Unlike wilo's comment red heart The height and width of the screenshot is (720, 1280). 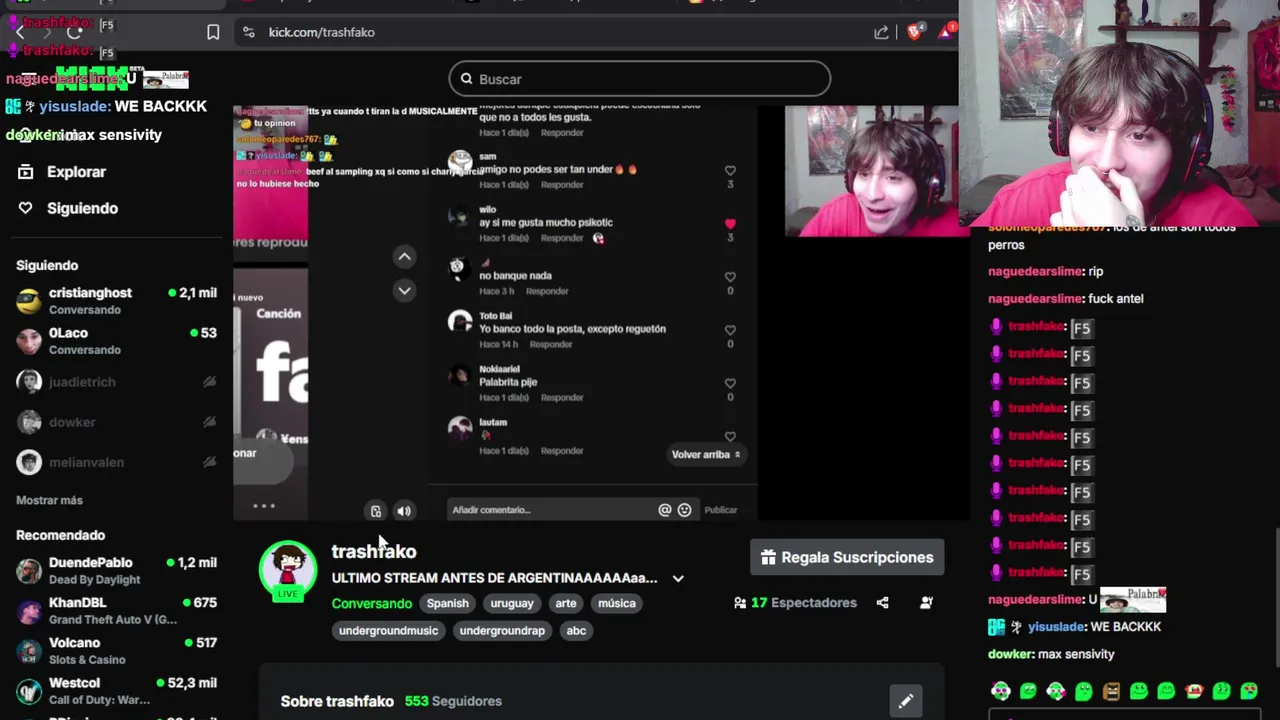730,224
